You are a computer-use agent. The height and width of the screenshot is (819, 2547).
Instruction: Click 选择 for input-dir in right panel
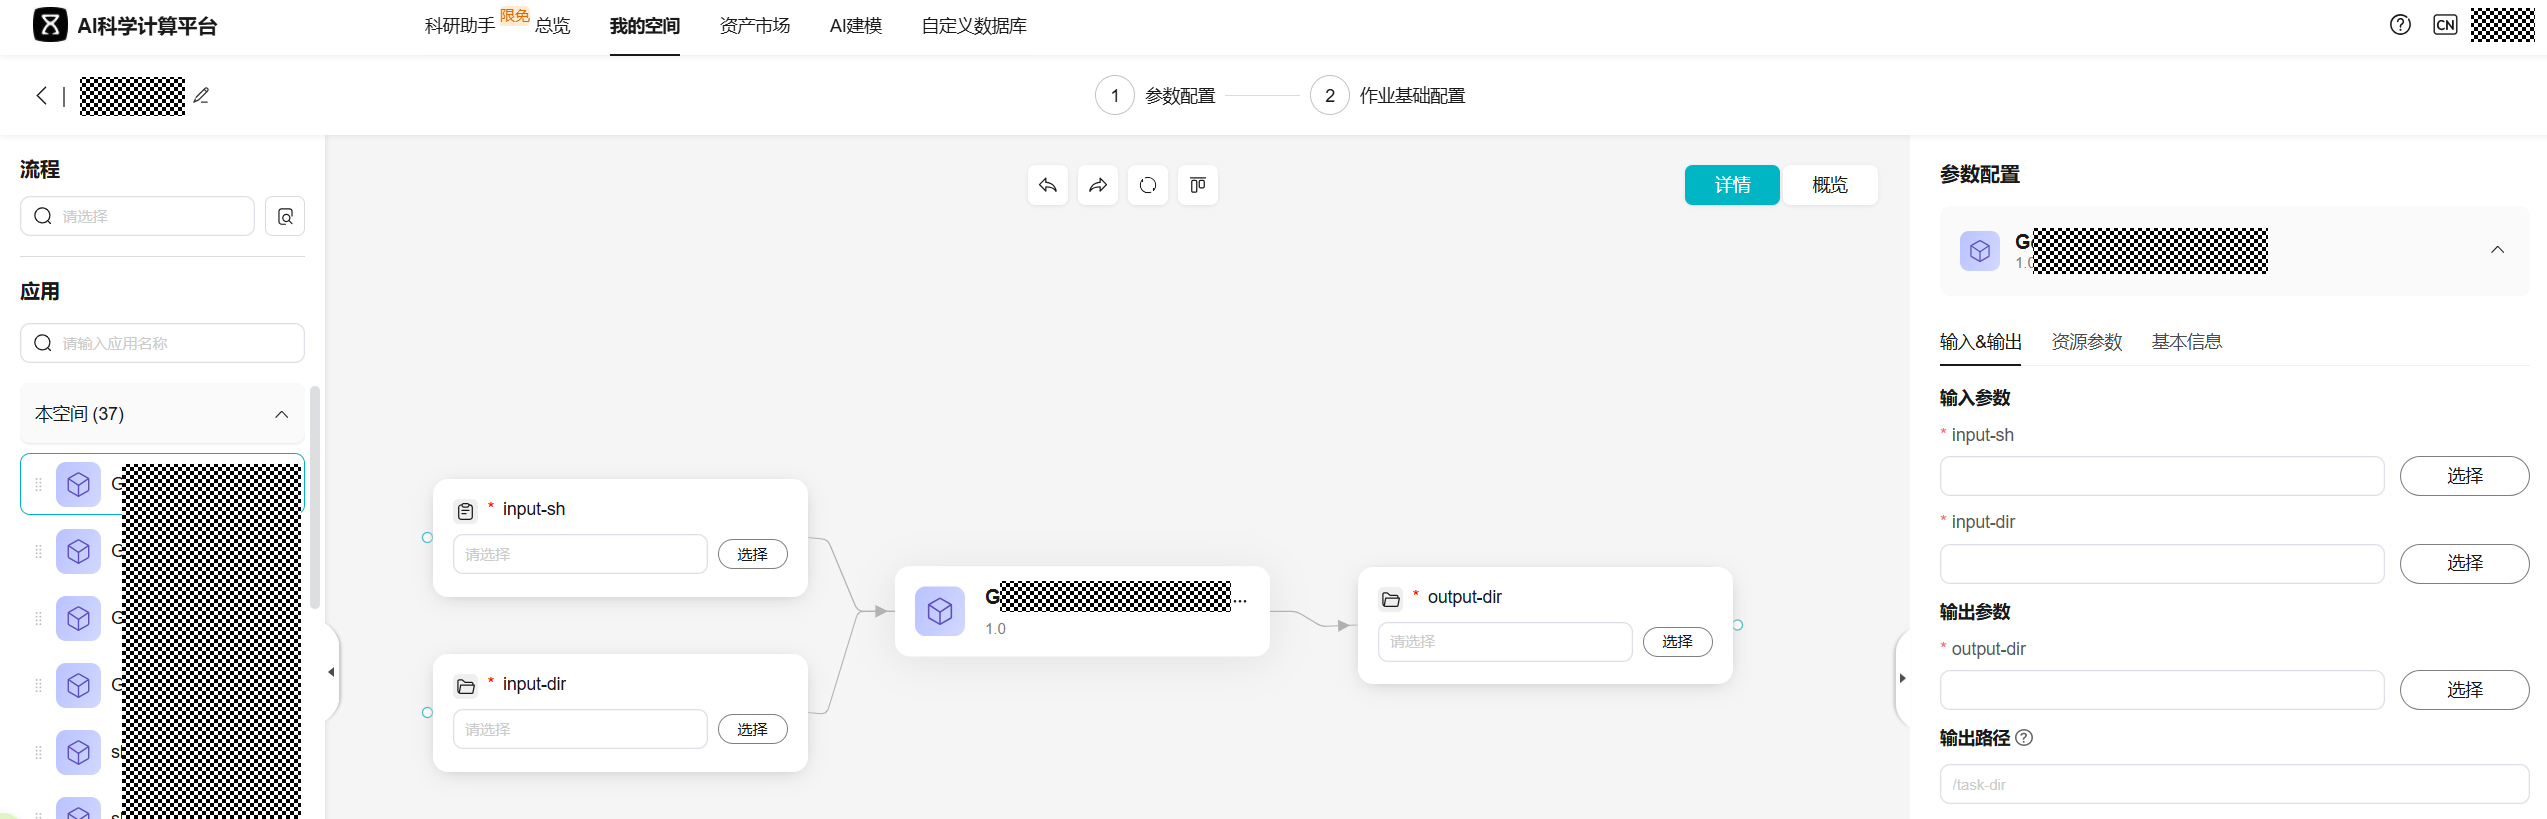tap(2464, 563)
